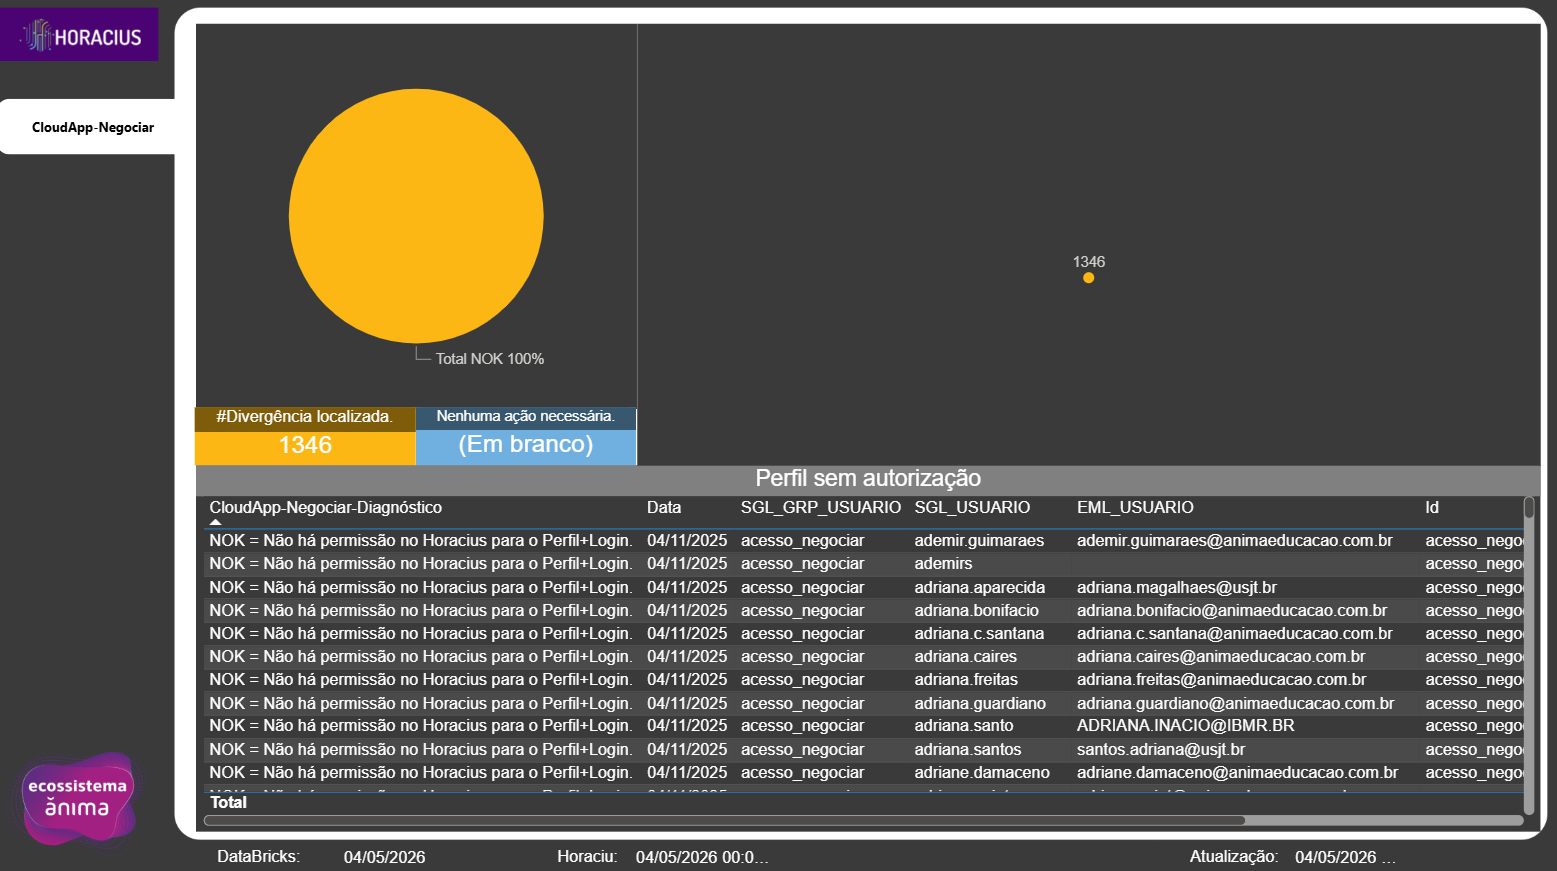The image size is (1557, 871).
Task: Click email adriana.guardiano@animaeducacao.com.br
Action: click(1236, 704)
